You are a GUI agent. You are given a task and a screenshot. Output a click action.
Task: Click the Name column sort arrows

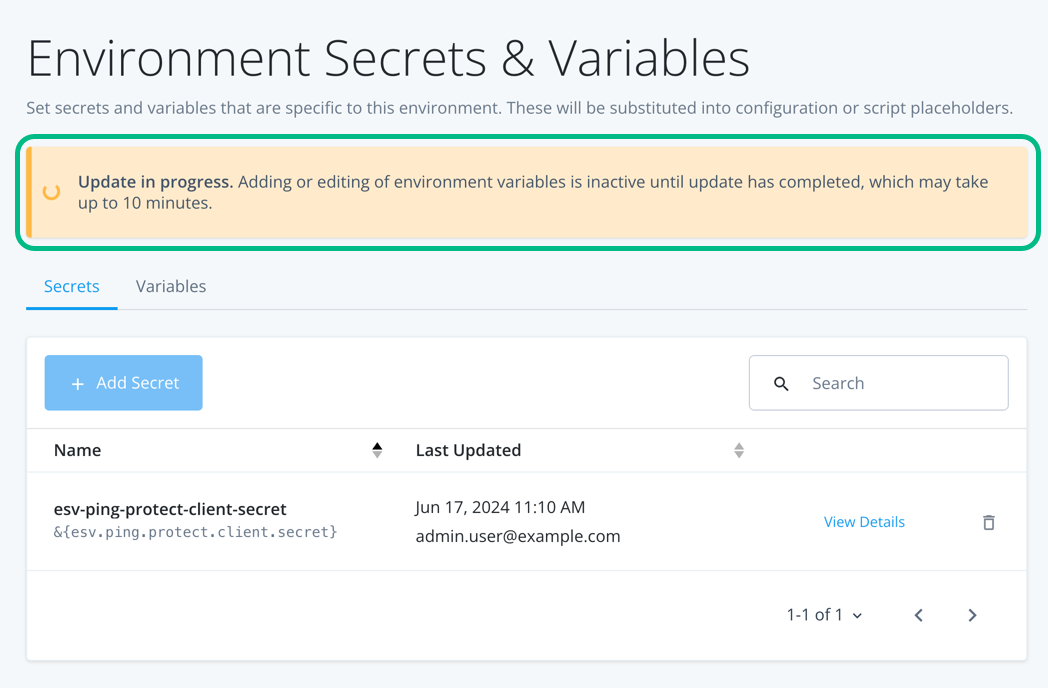377,450
